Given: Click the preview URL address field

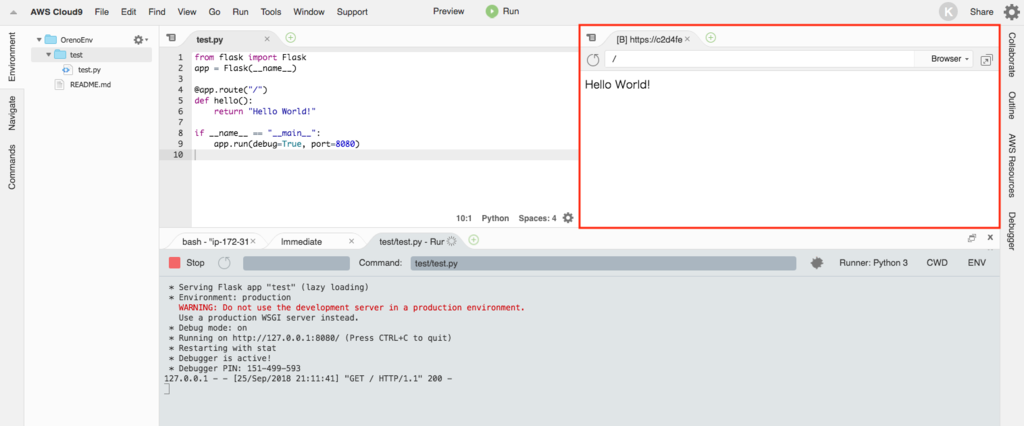Looking at the screenshot, I should 761,59.
